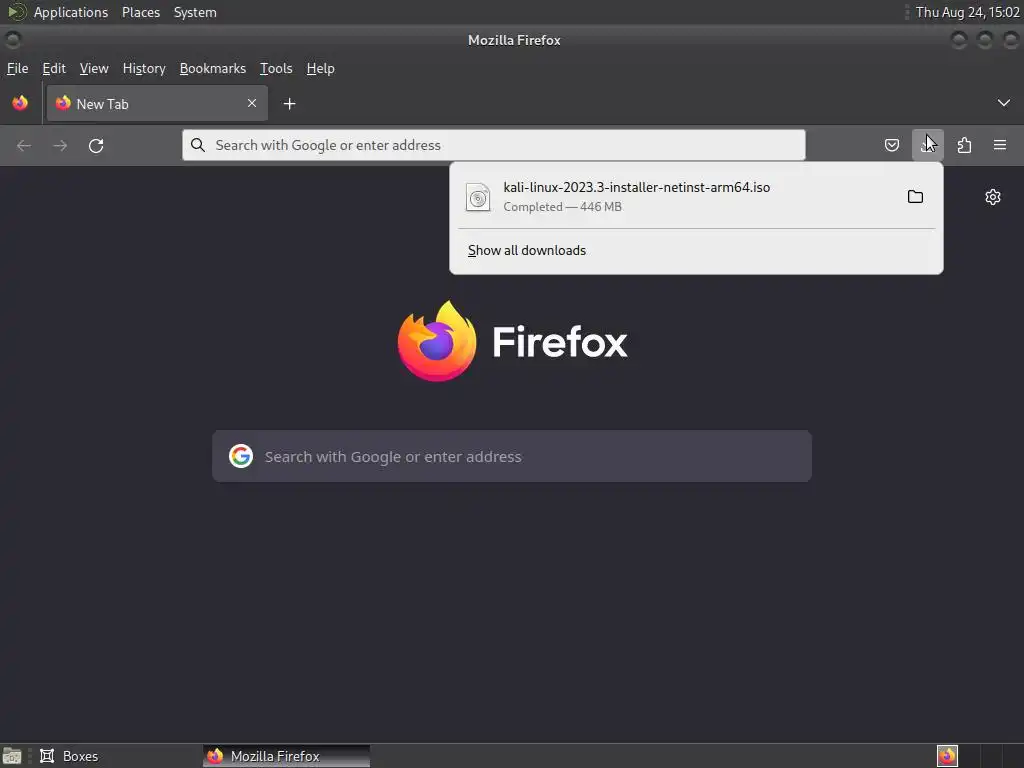
Task: Open the History menu
Action: 144,69
